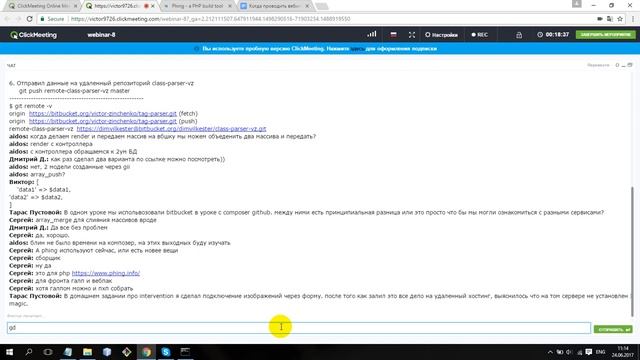Open class-parser-vz.git bitbucket link
640x360 pixels.
coord(171,129)
